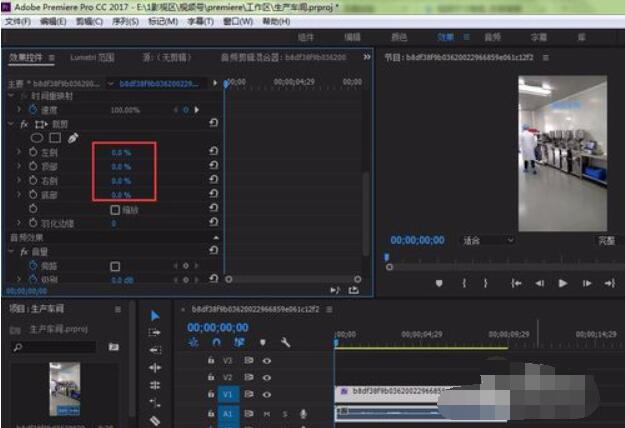Expand the 左侧 crop parameter
Screen dimensions: 625x428
(x=19, y=152)
